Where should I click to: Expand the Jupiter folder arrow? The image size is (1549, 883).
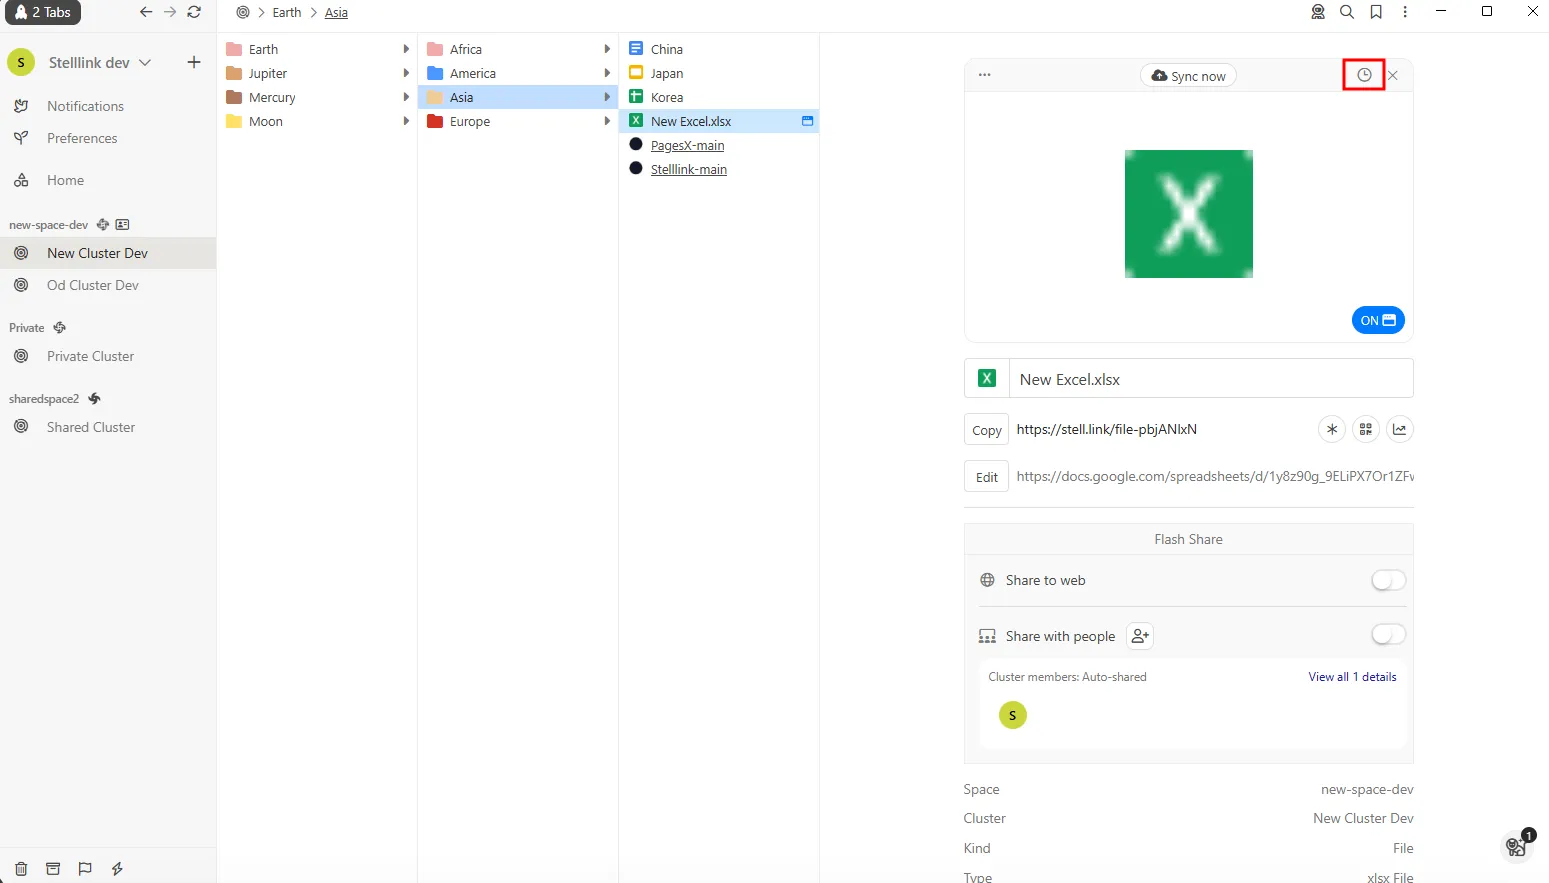click(x=405, y=73)
